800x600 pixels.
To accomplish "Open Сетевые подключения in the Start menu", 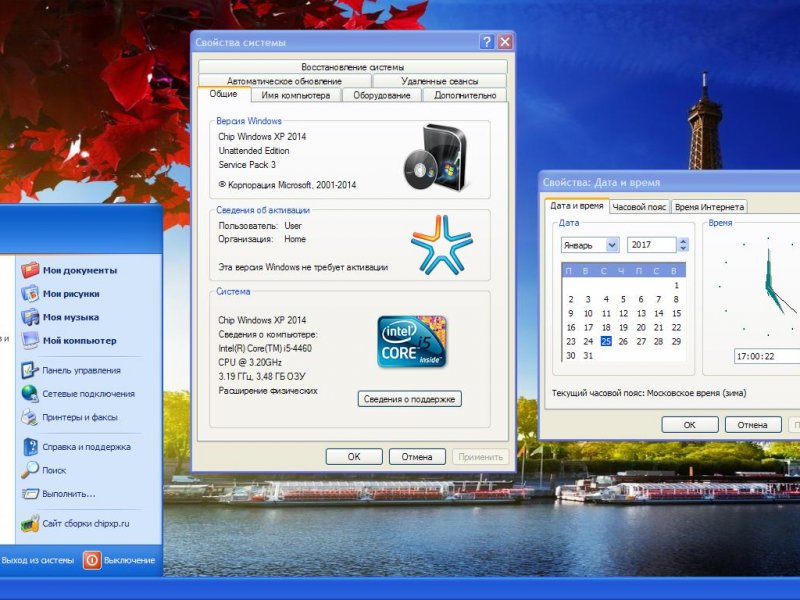I will click(x=78, y=393).
